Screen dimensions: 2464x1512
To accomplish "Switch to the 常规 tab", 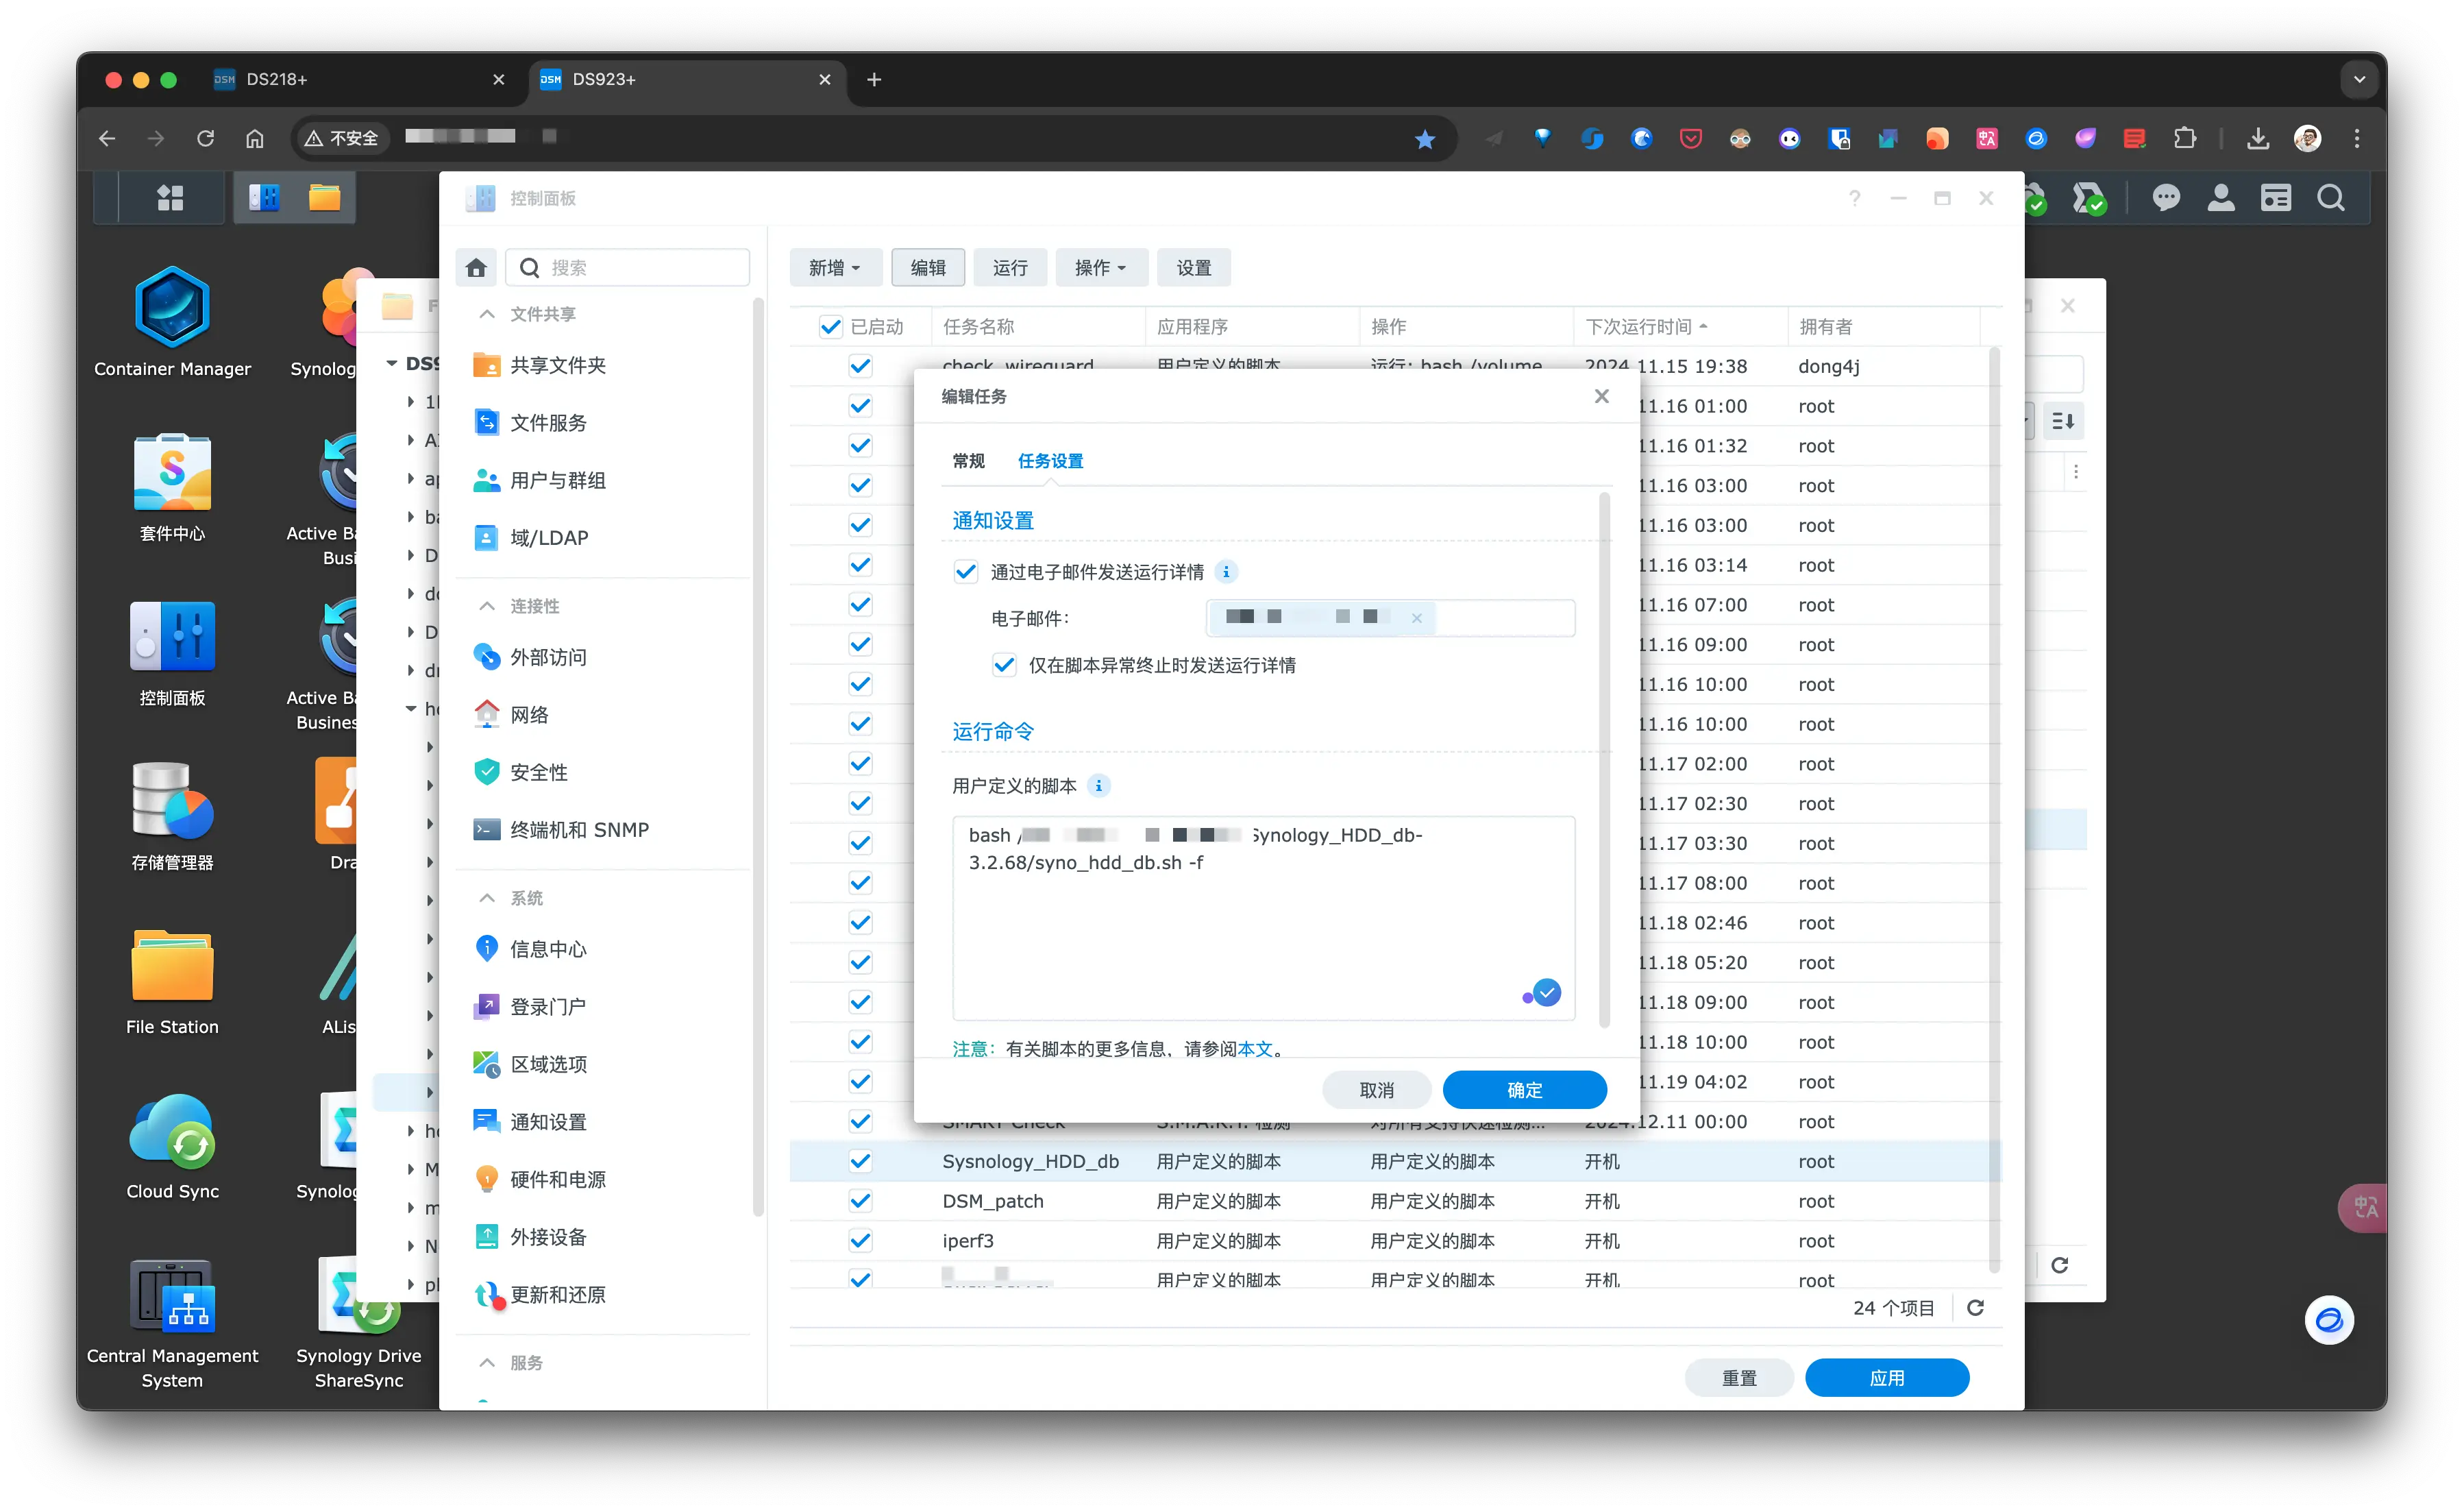I will [x=968, y=461].
